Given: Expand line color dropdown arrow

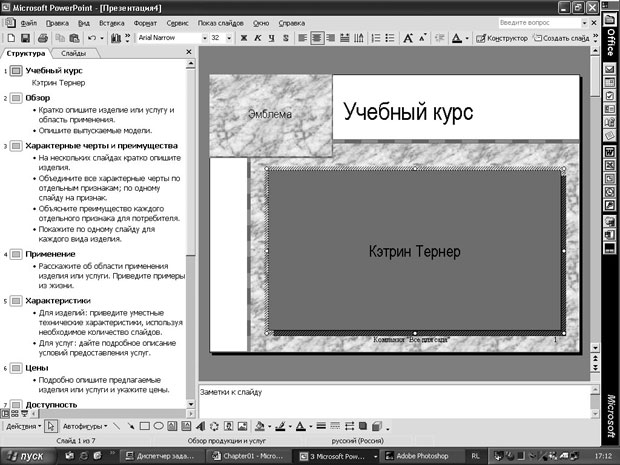Looking at the screenshot, I should coord(290,426).
